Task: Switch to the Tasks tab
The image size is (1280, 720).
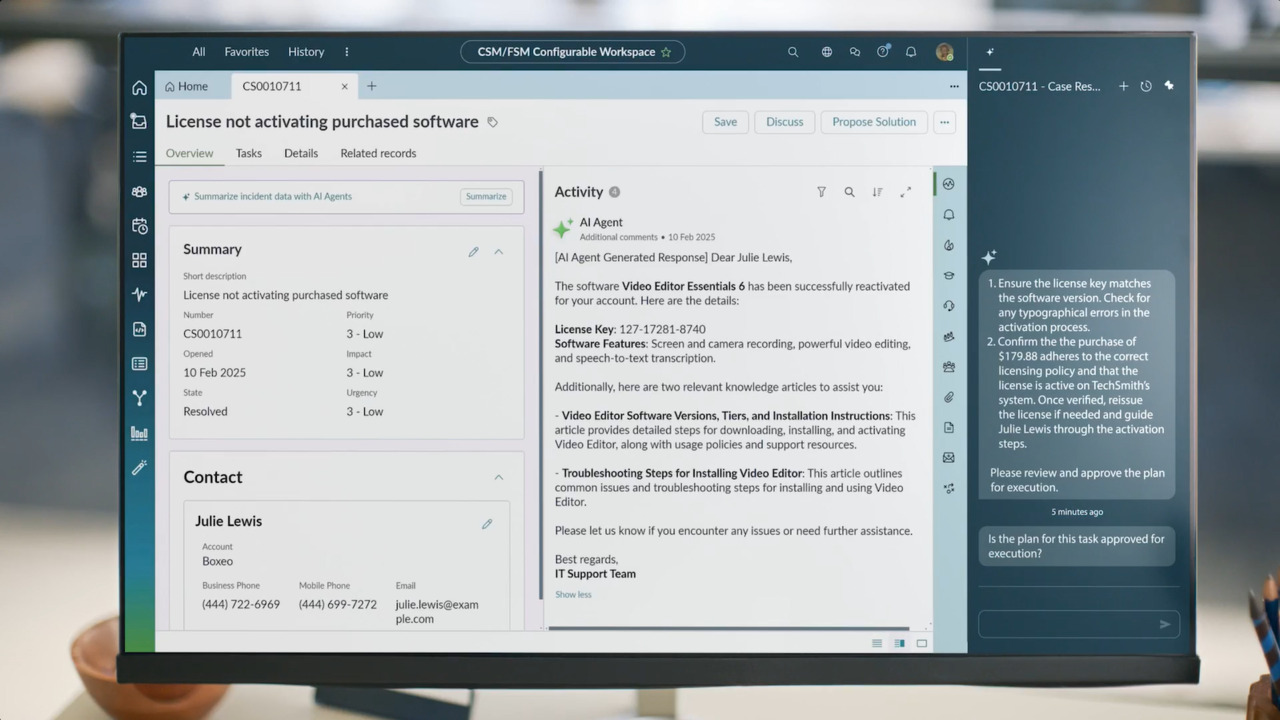Action: click(249, 153)
